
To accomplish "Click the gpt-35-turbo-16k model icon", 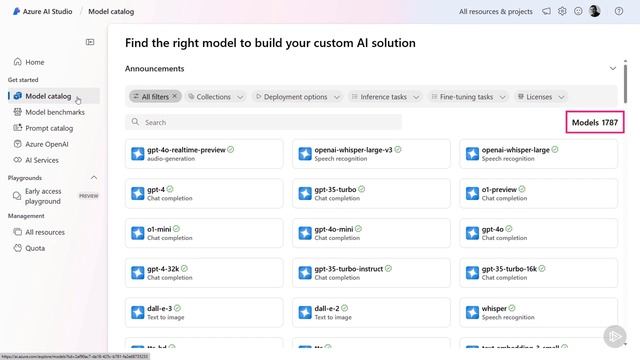I will point(472,273).
